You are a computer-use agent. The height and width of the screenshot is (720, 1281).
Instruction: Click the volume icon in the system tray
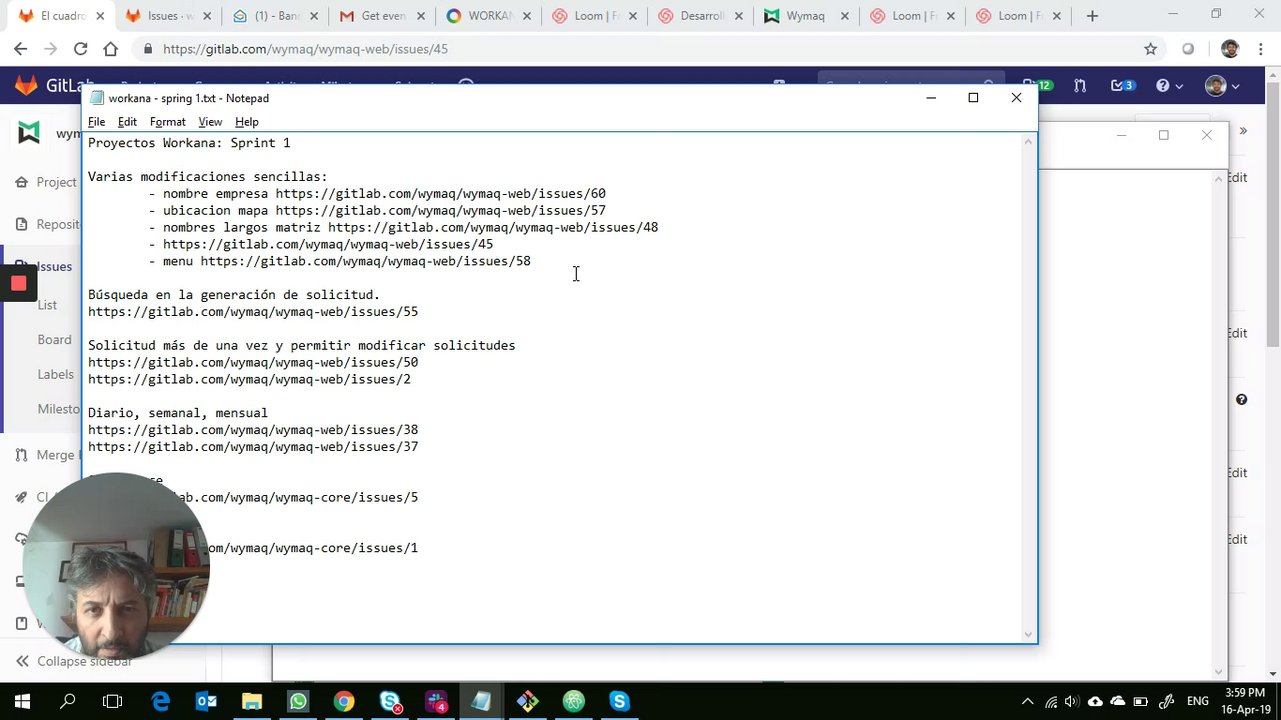(1071, 701)
